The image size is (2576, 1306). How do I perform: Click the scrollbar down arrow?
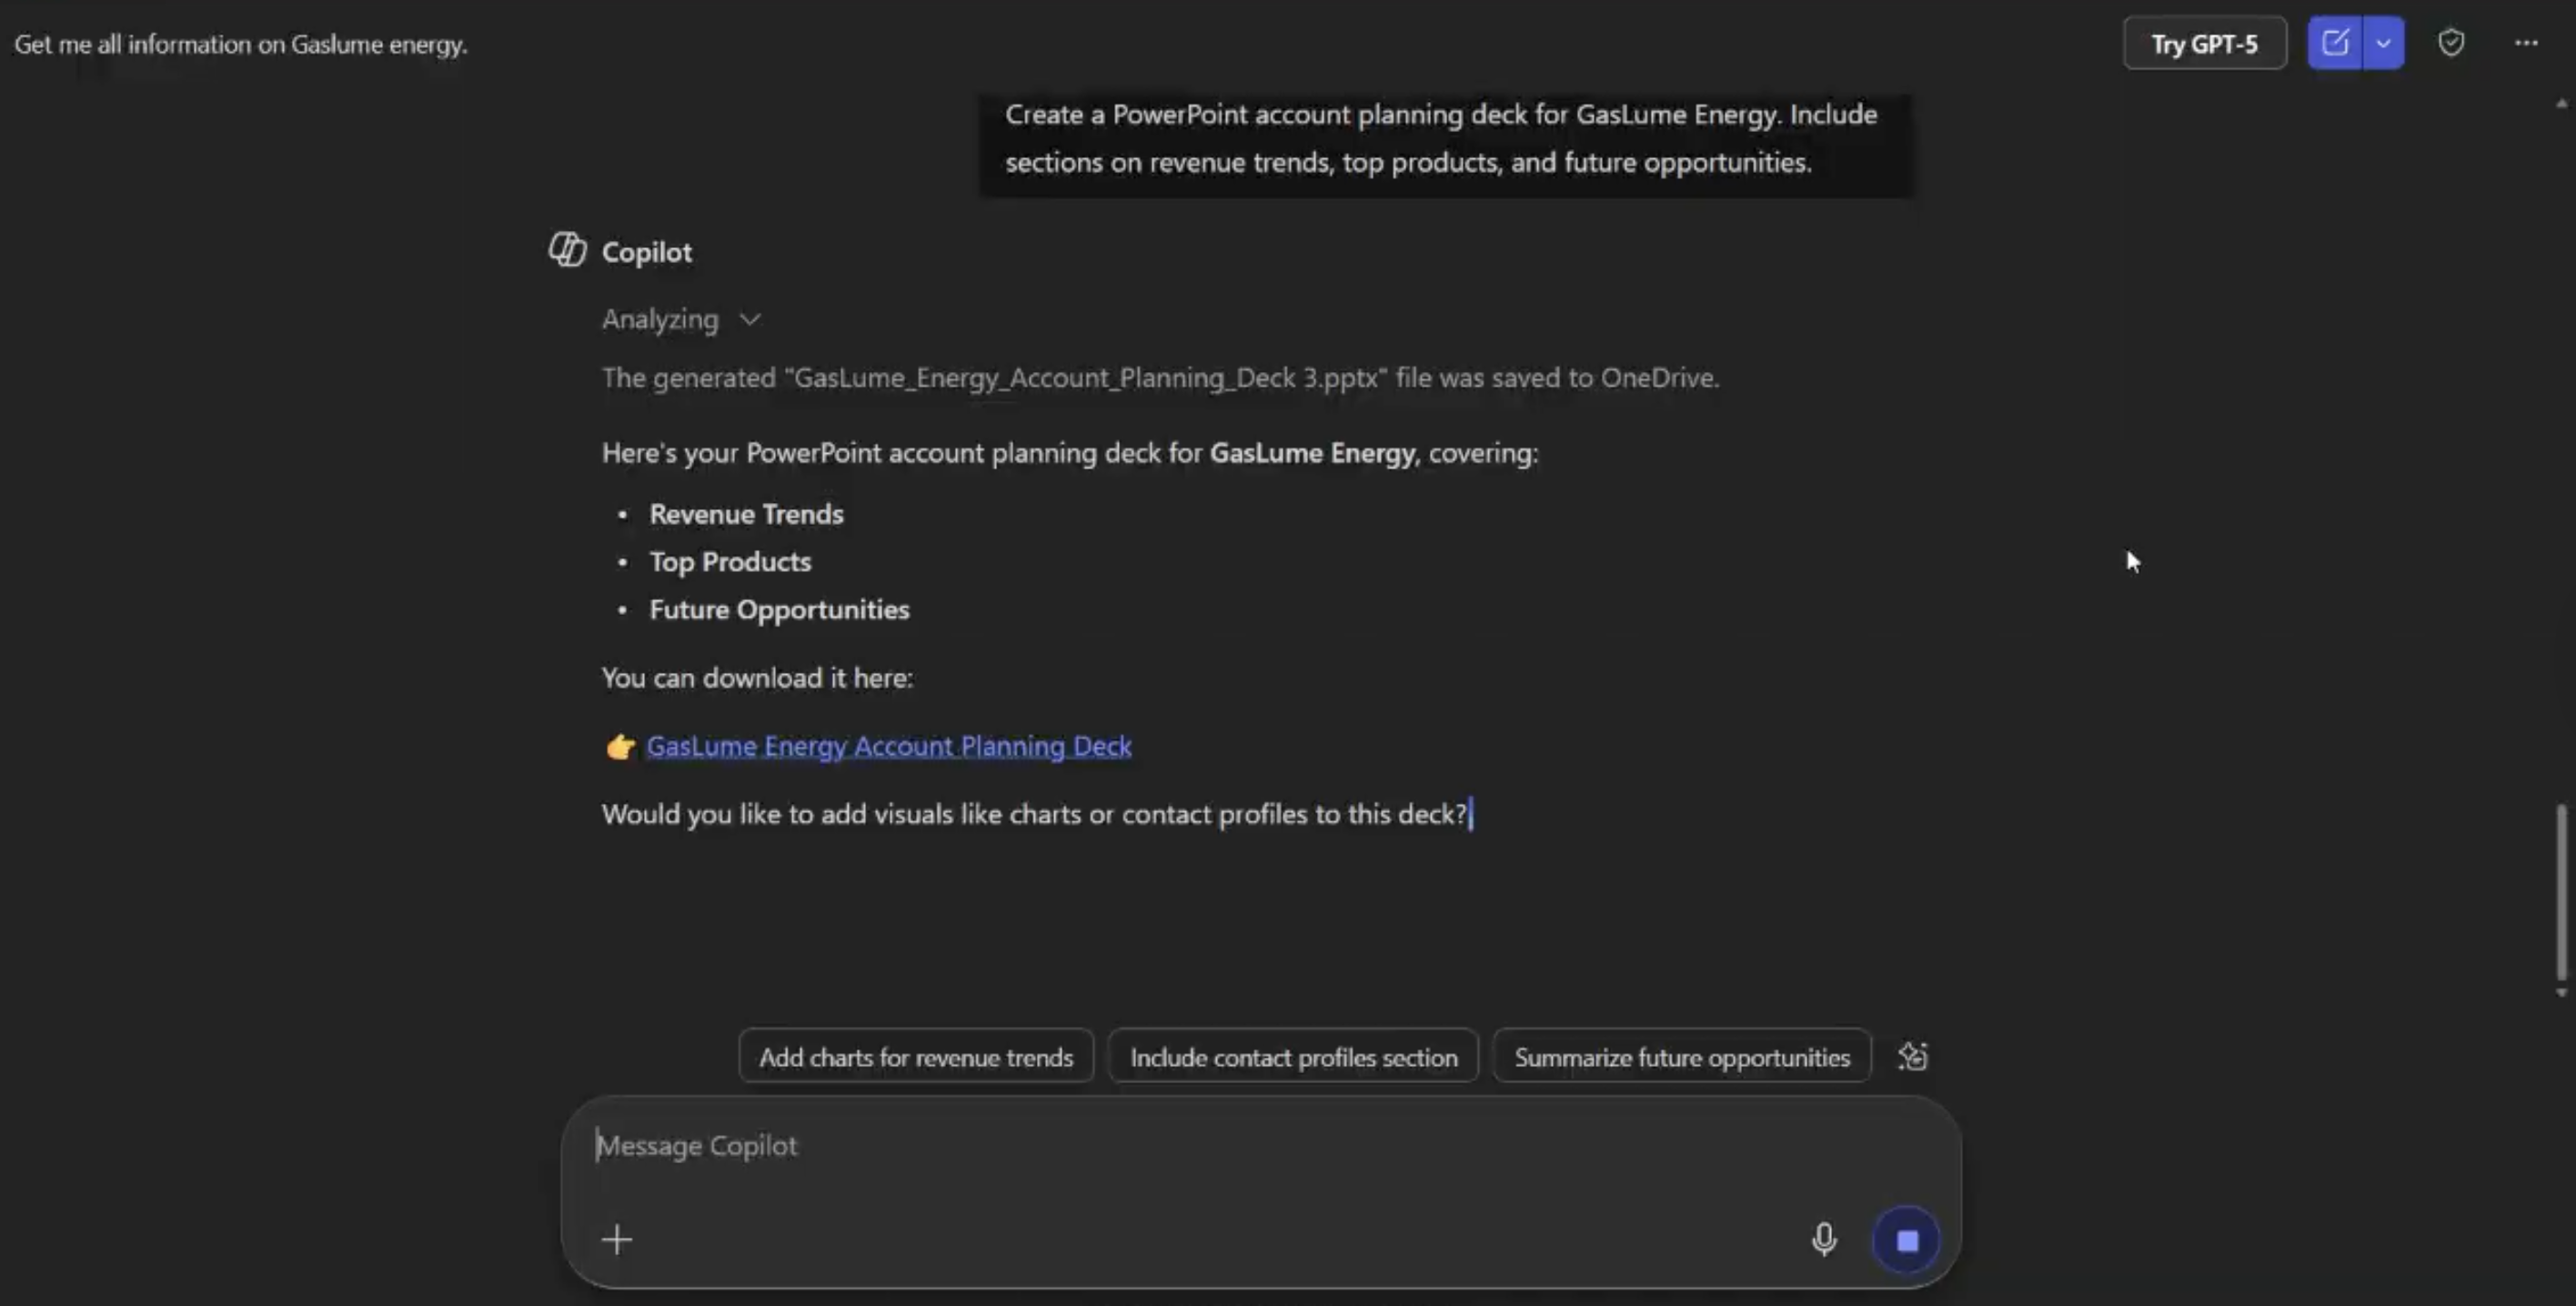(x=2561, y=992)
